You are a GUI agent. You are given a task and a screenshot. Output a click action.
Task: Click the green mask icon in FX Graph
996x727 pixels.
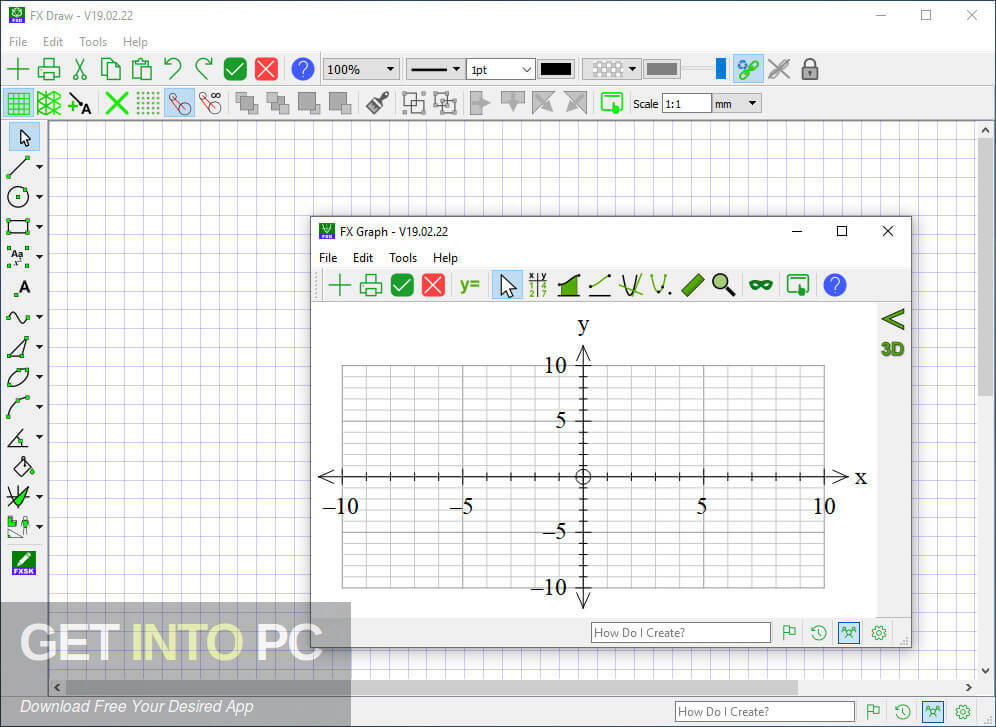[x=760, y=285]
